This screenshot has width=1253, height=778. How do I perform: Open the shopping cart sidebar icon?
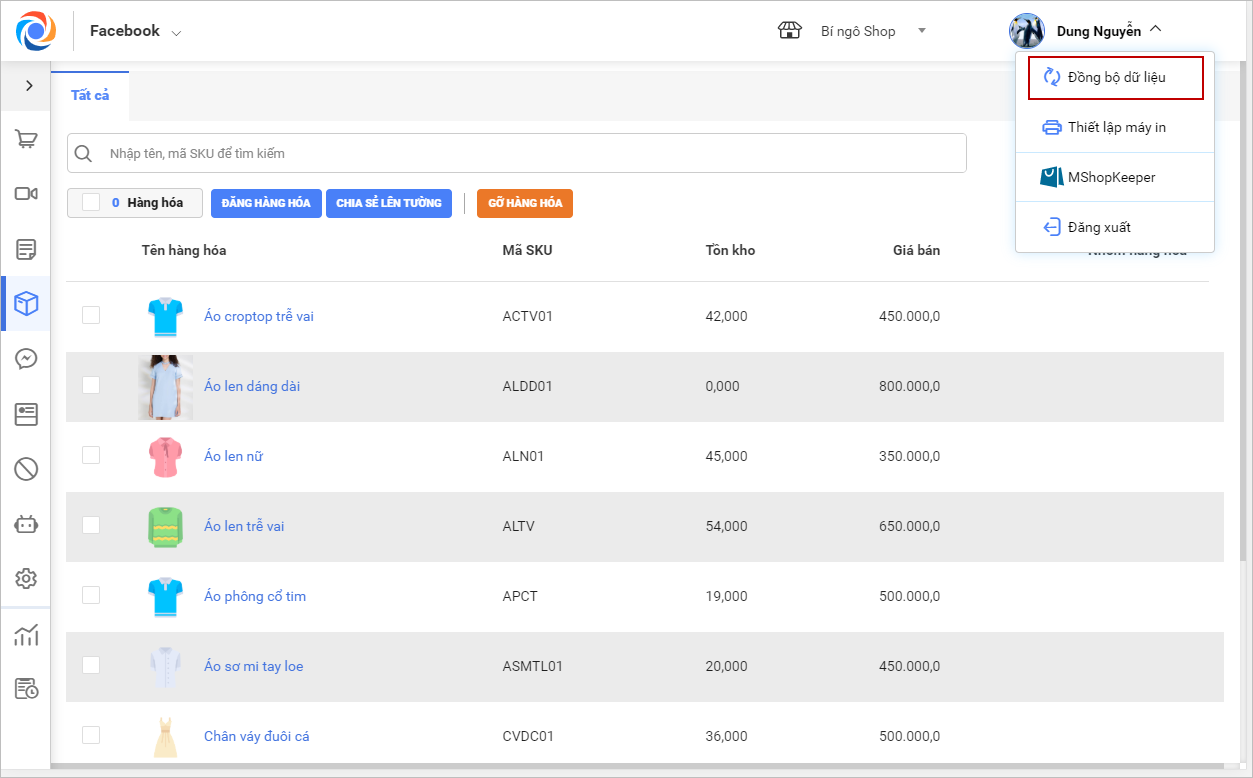point(26,140)
